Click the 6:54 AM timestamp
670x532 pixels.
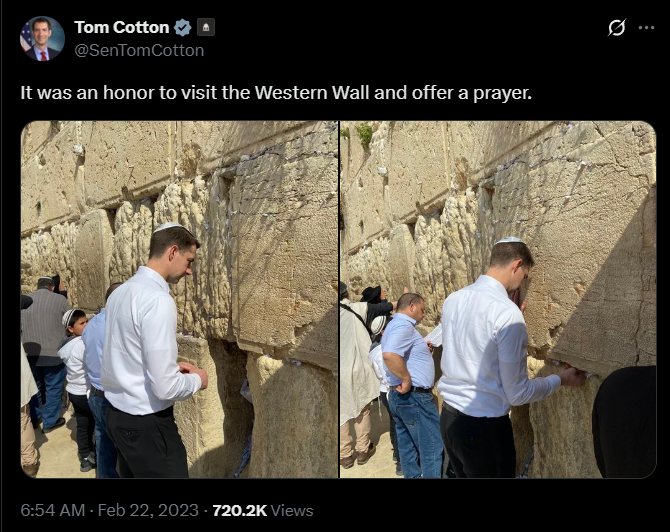53,510
